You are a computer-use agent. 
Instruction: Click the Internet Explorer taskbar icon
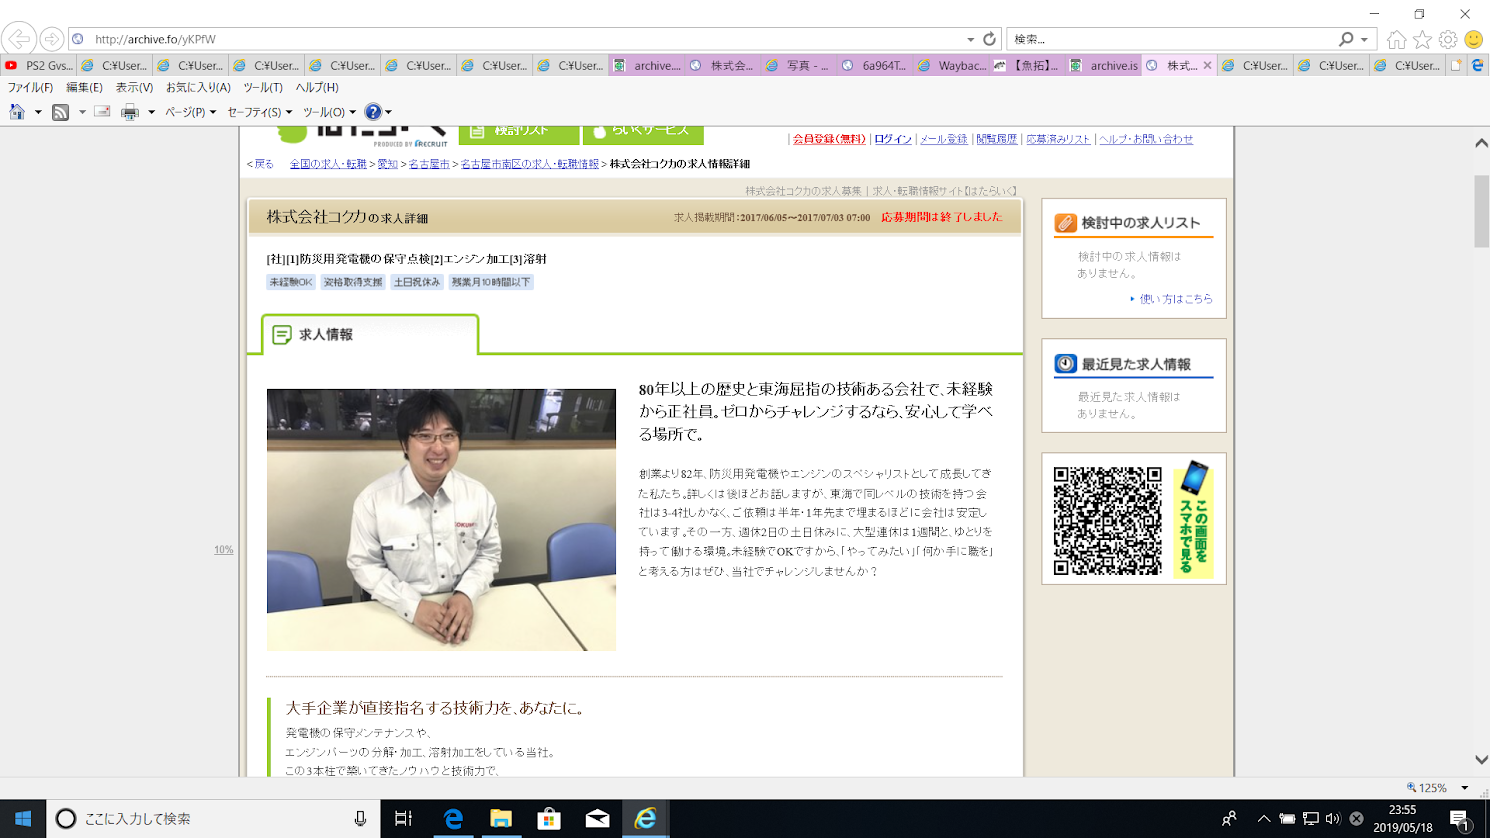[645, 819]
